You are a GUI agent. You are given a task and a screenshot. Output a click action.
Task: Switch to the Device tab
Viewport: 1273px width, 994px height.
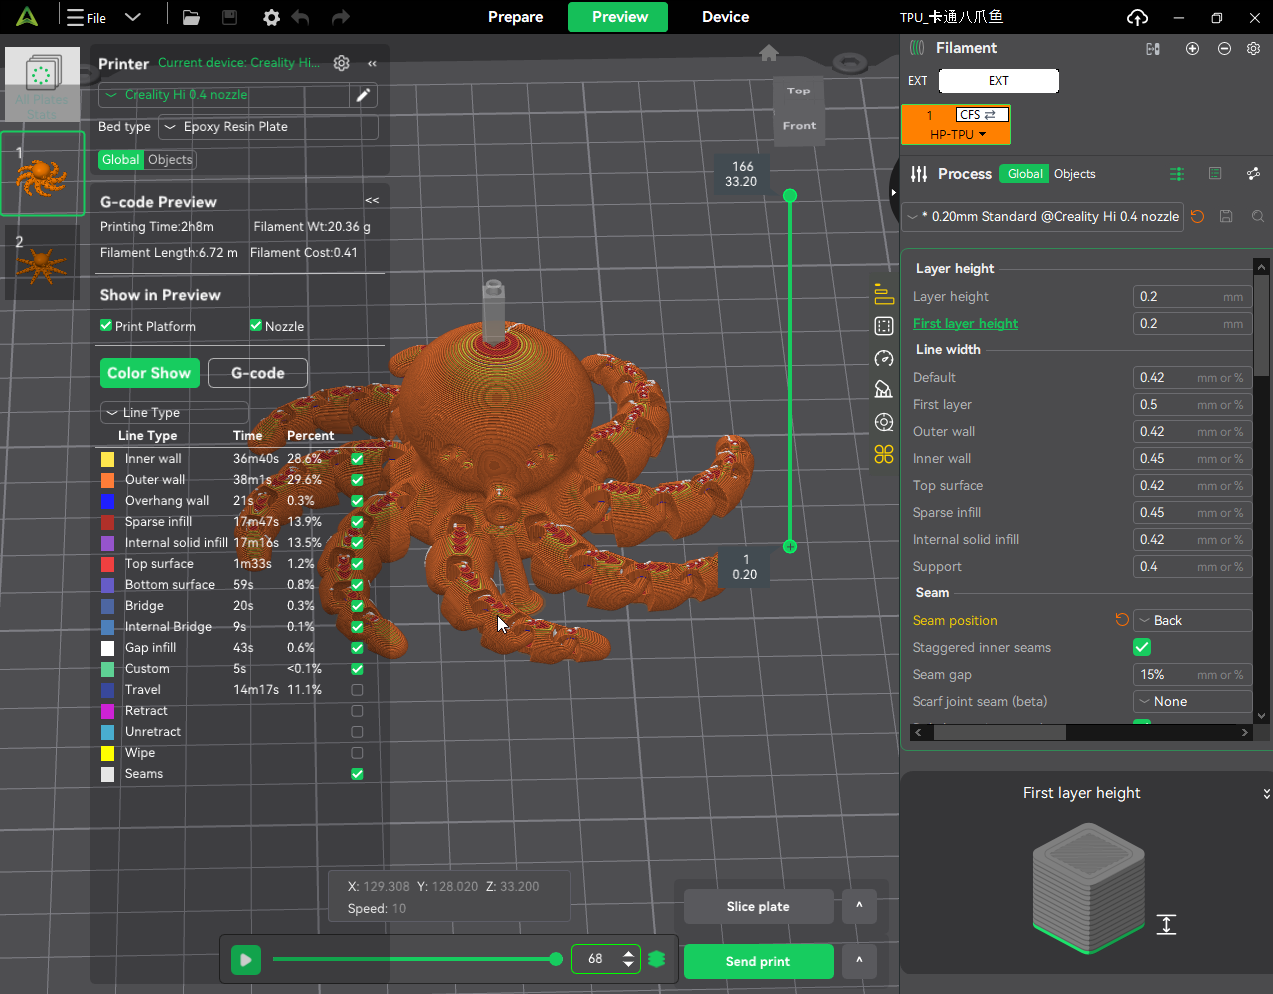[x=725, y=17]
